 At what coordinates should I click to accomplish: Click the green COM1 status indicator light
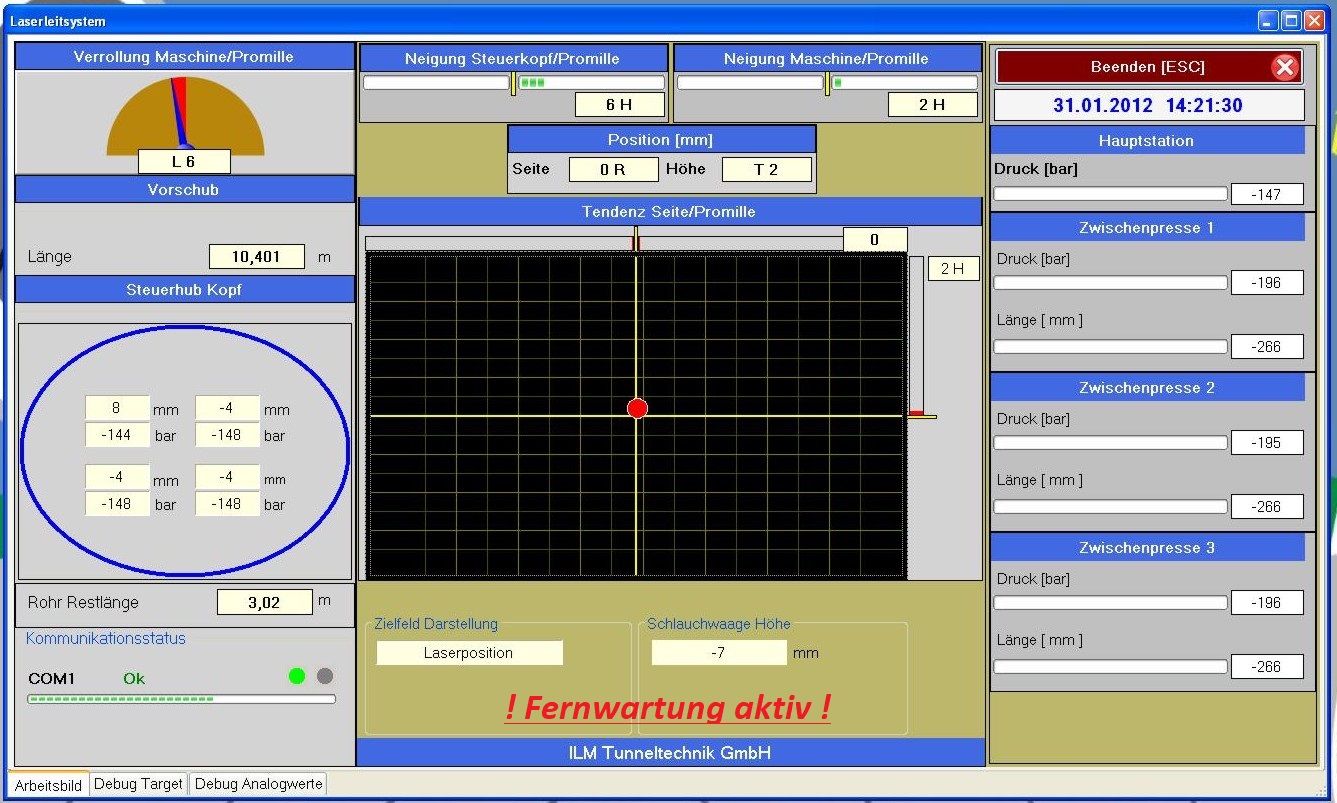296,676
